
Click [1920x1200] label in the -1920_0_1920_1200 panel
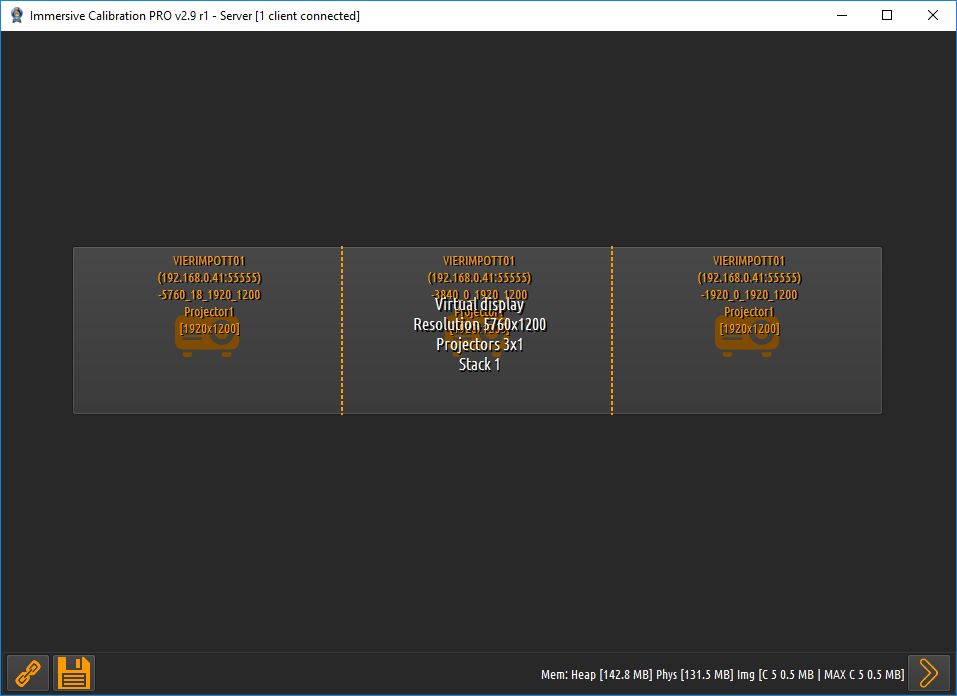pos(749,328)
